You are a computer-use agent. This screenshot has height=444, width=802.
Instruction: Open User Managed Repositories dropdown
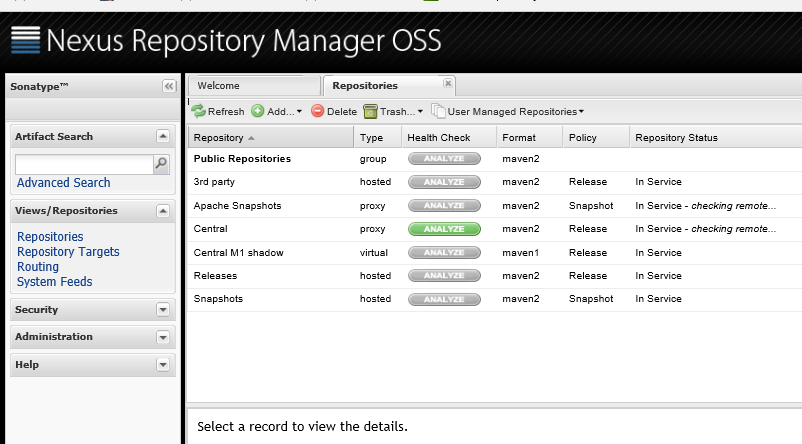coord(514,112)
